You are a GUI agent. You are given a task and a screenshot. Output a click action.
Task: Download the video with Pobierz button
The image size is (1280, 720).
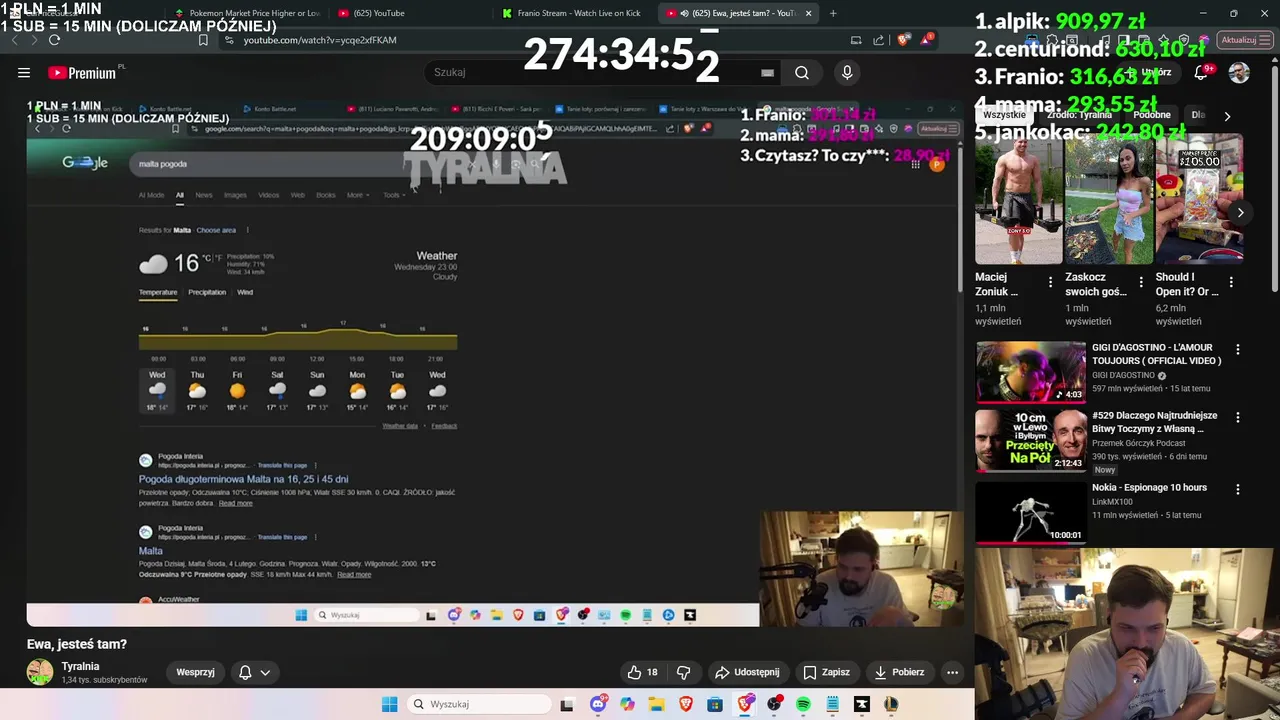pos(898,672)
